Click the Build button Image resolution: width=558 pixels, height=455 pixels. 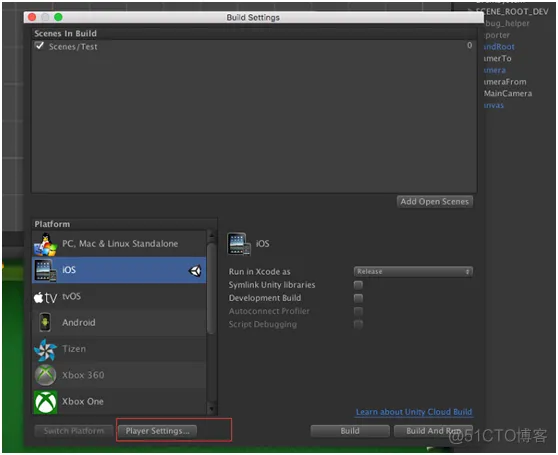coord(350,431)
